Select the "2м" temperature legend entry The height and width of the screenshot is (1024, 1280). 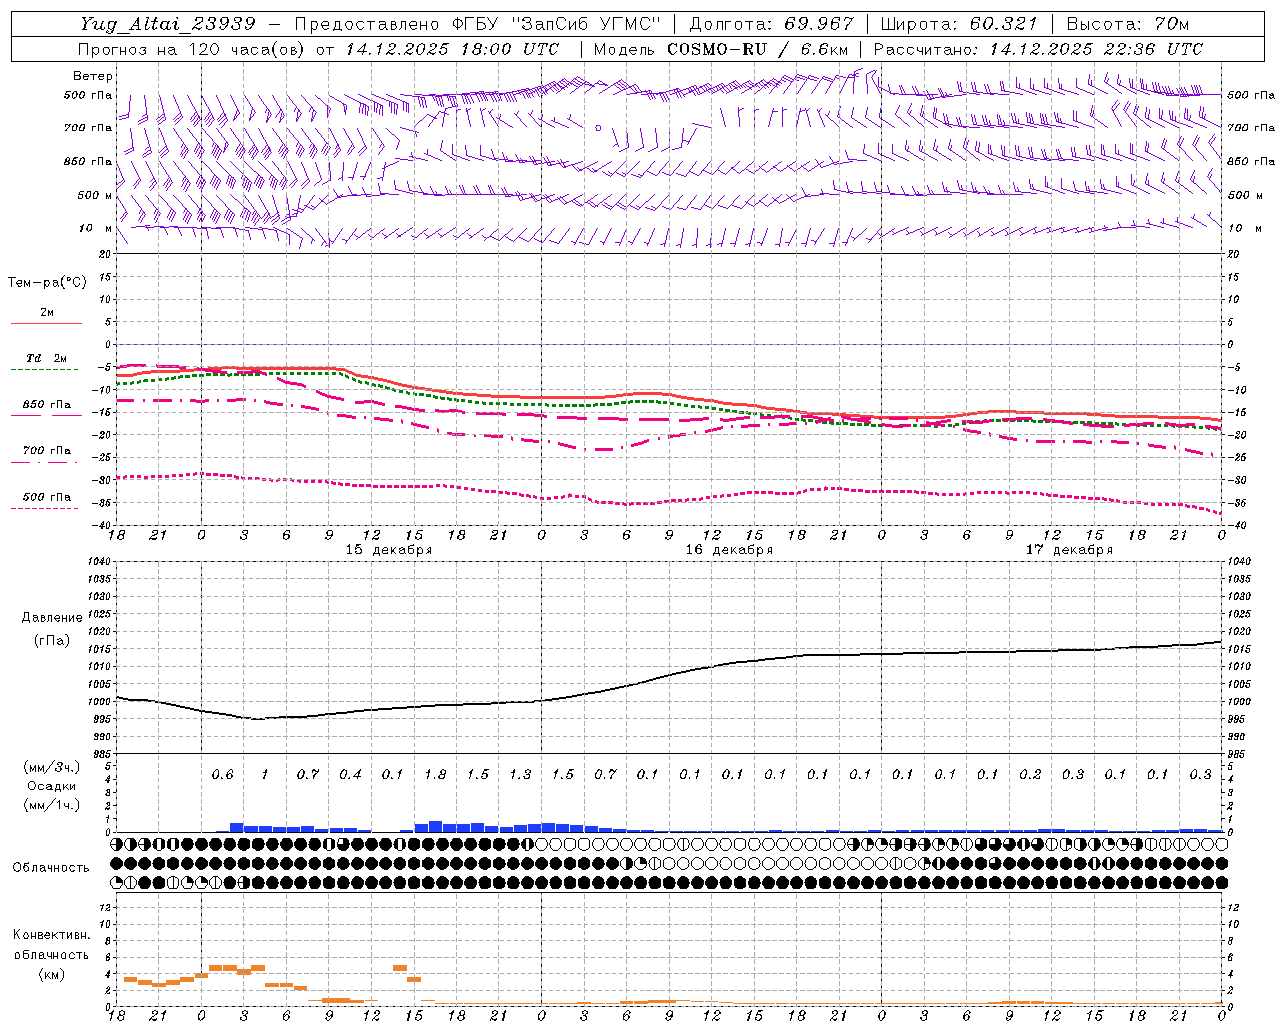46,313
